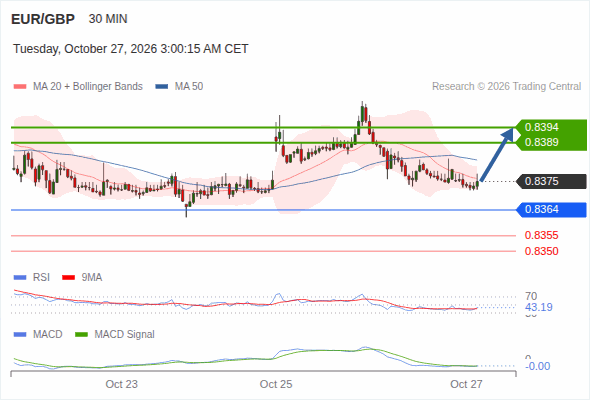Click the 0.8389 resistance price label

click(541, 142)
